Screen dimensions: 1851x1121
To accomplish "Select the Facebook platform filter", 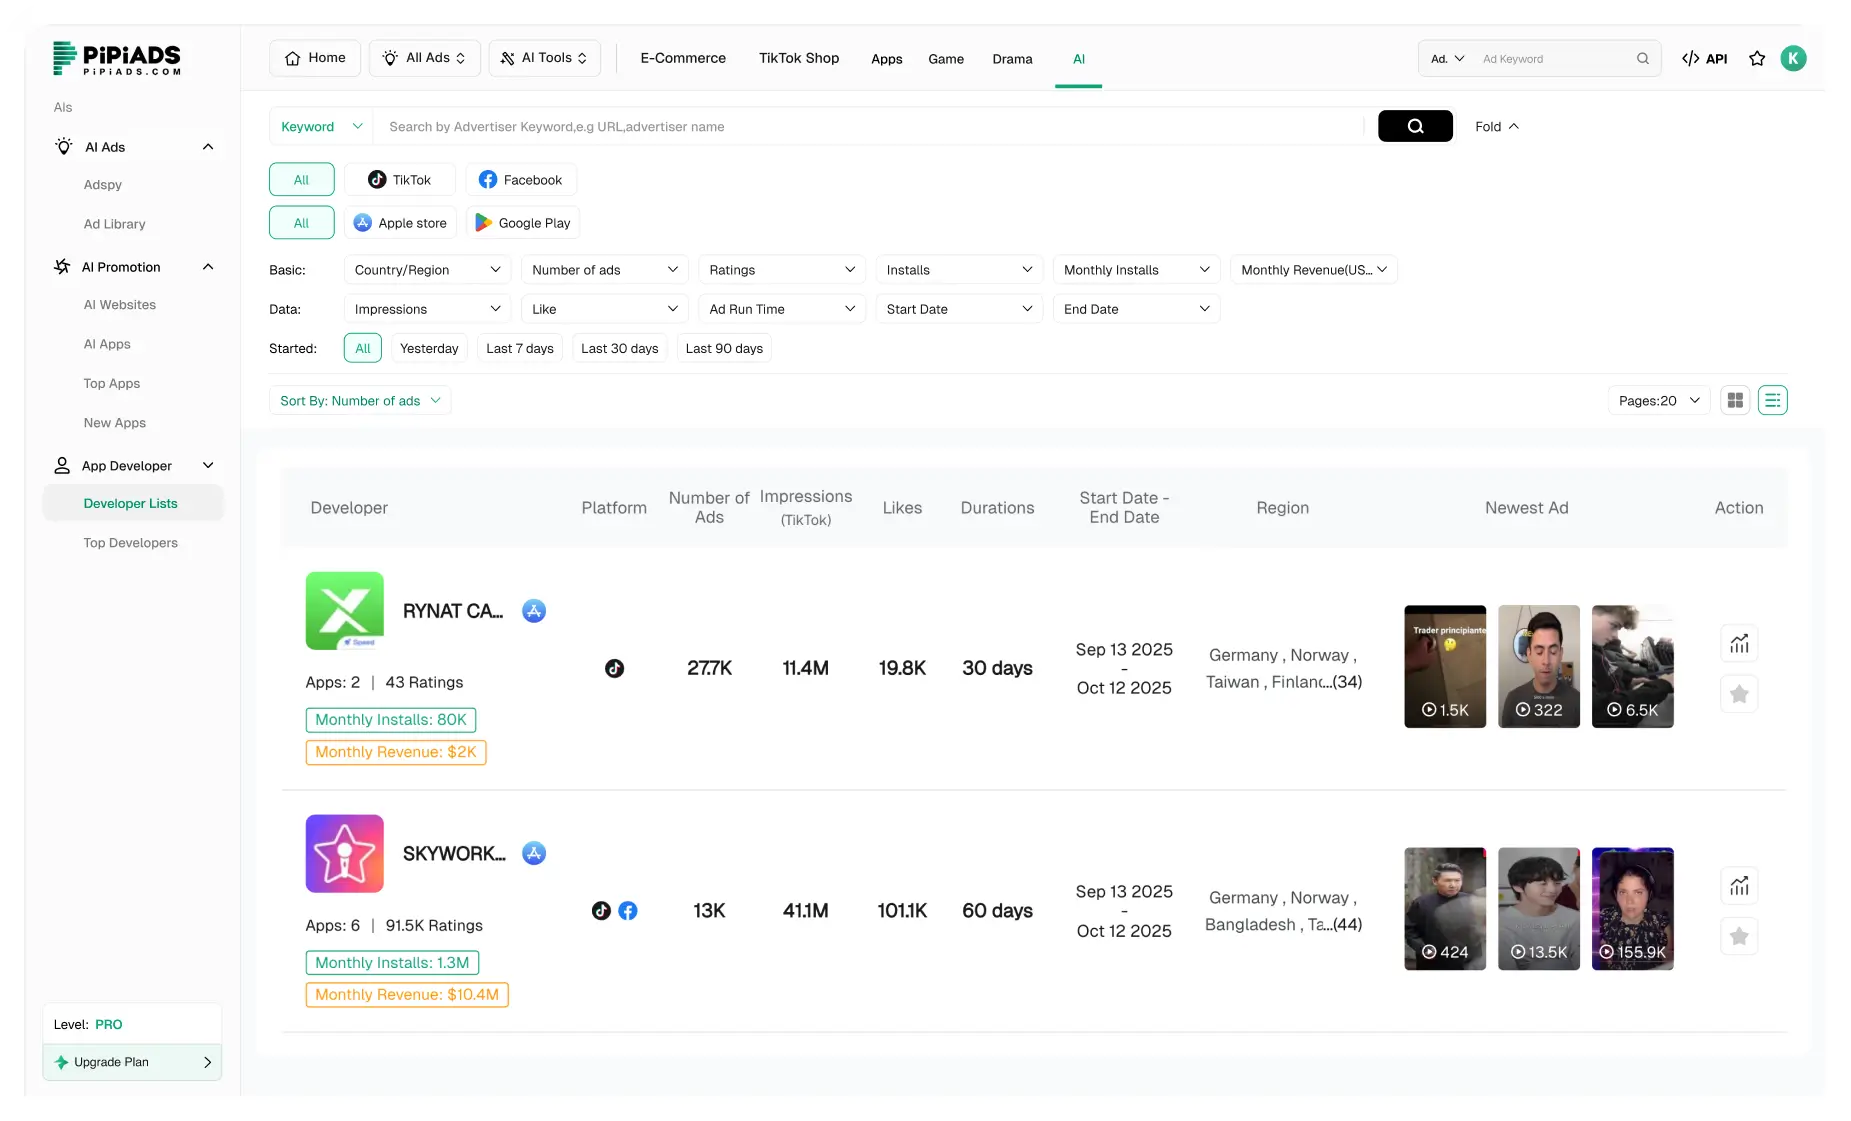I will [x=520, y=179].
